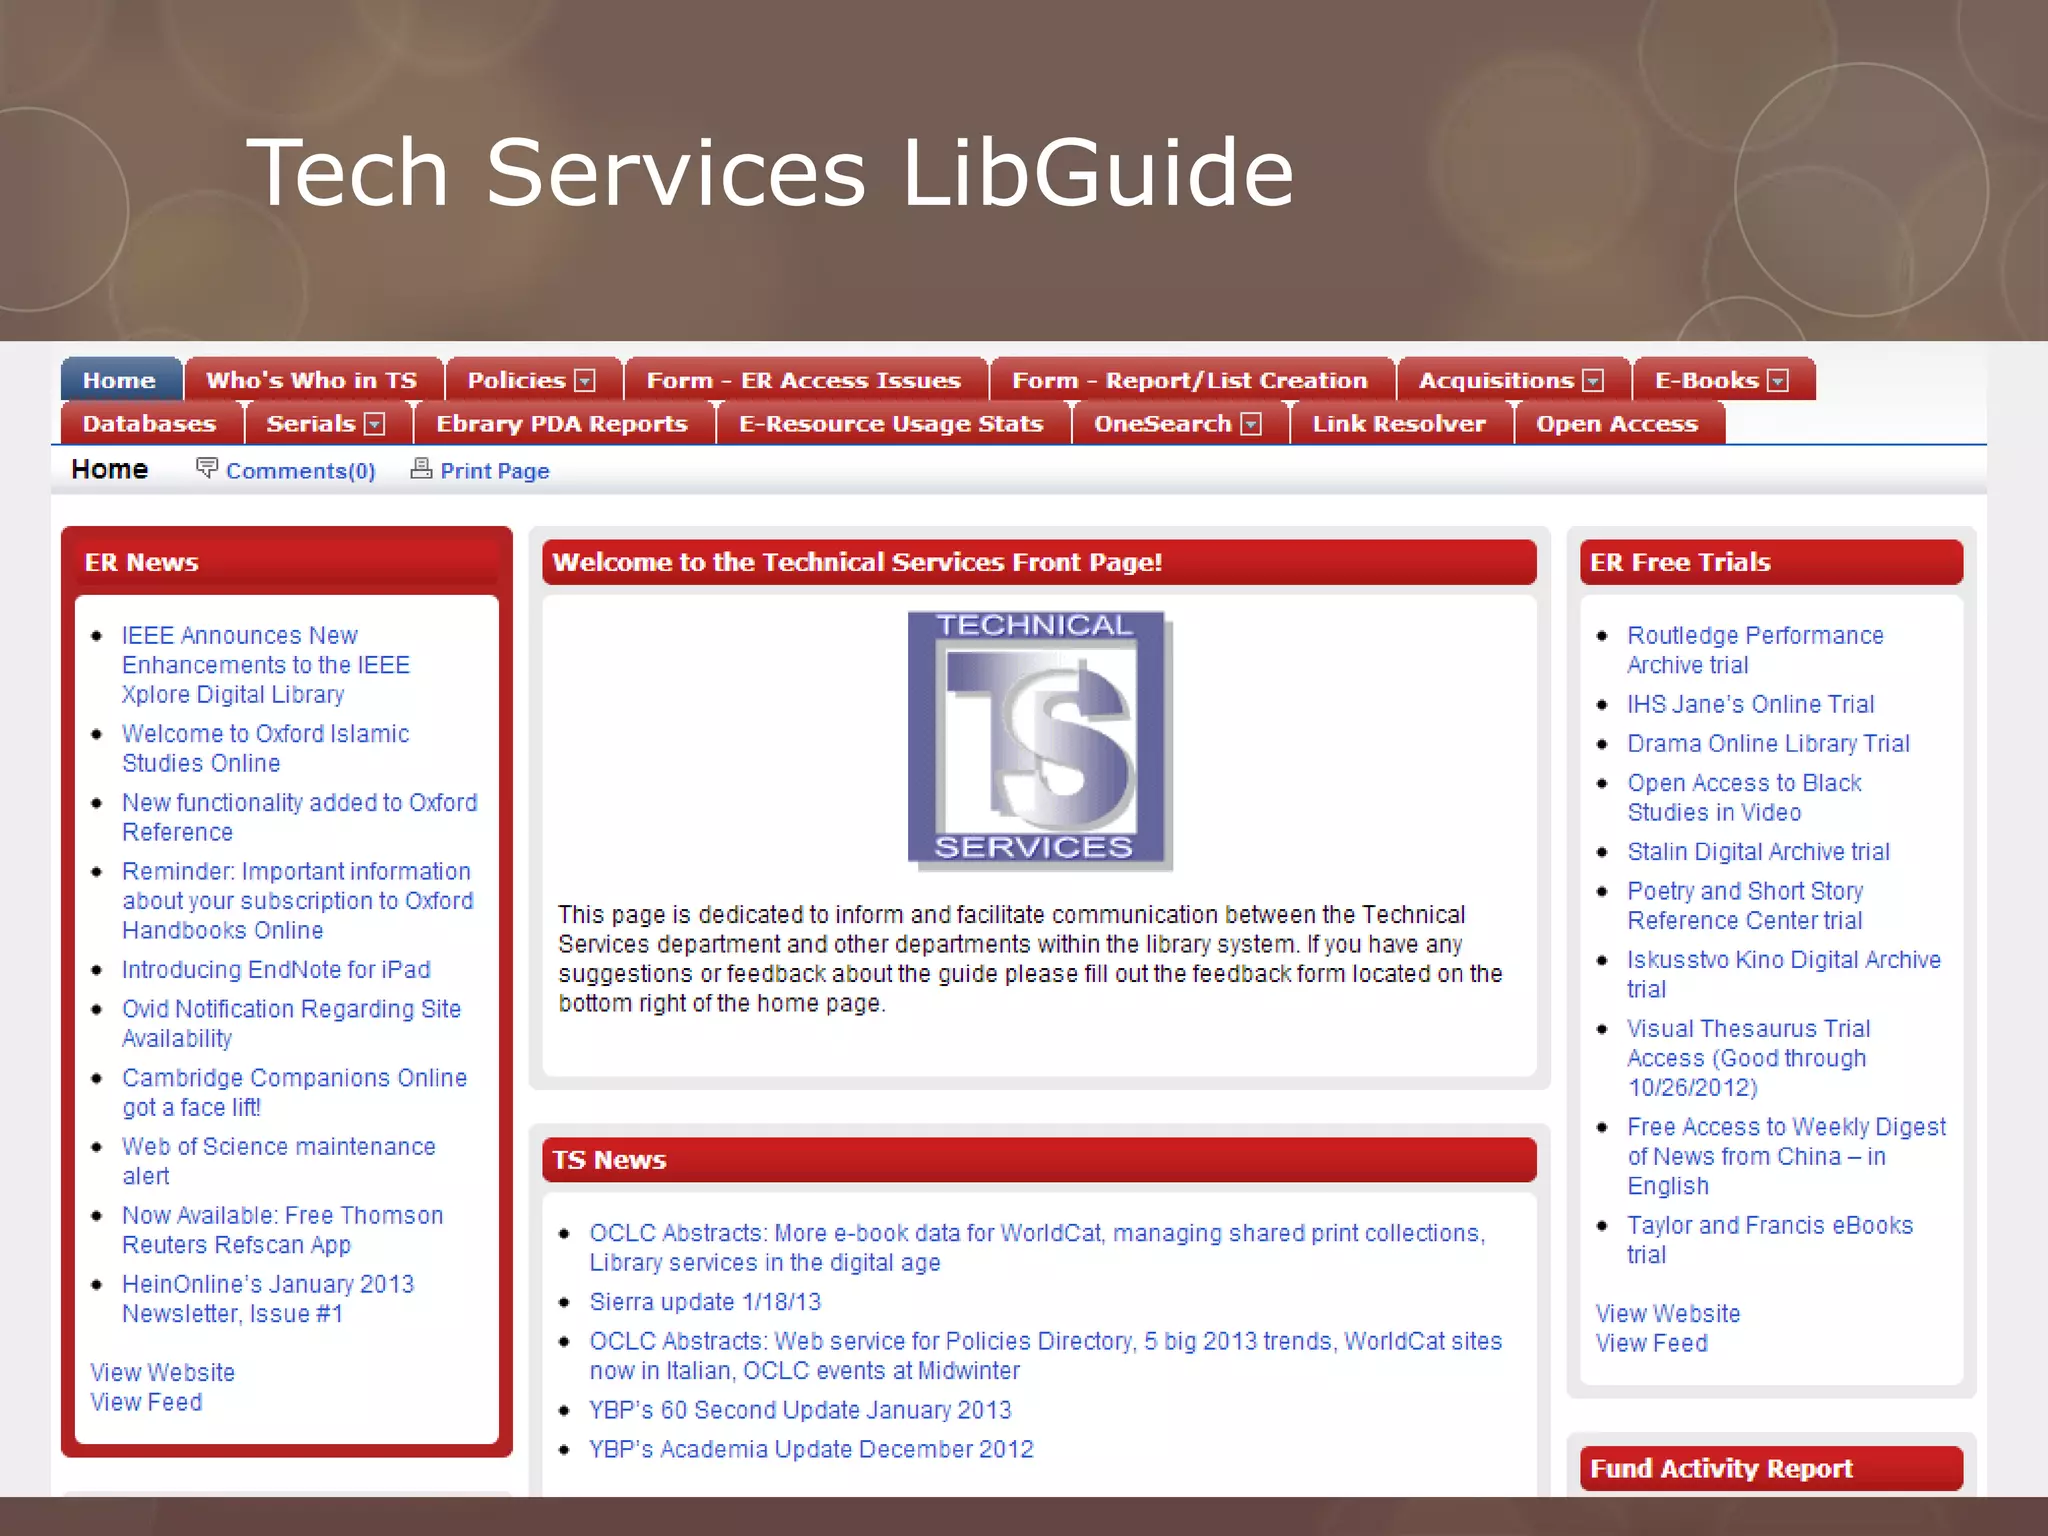Image resolution: width=2048 pixels, height=1536 pixels.
Task: Open OCLC Abstracts Policies Directory news link
Action: coord(1046,1356)
